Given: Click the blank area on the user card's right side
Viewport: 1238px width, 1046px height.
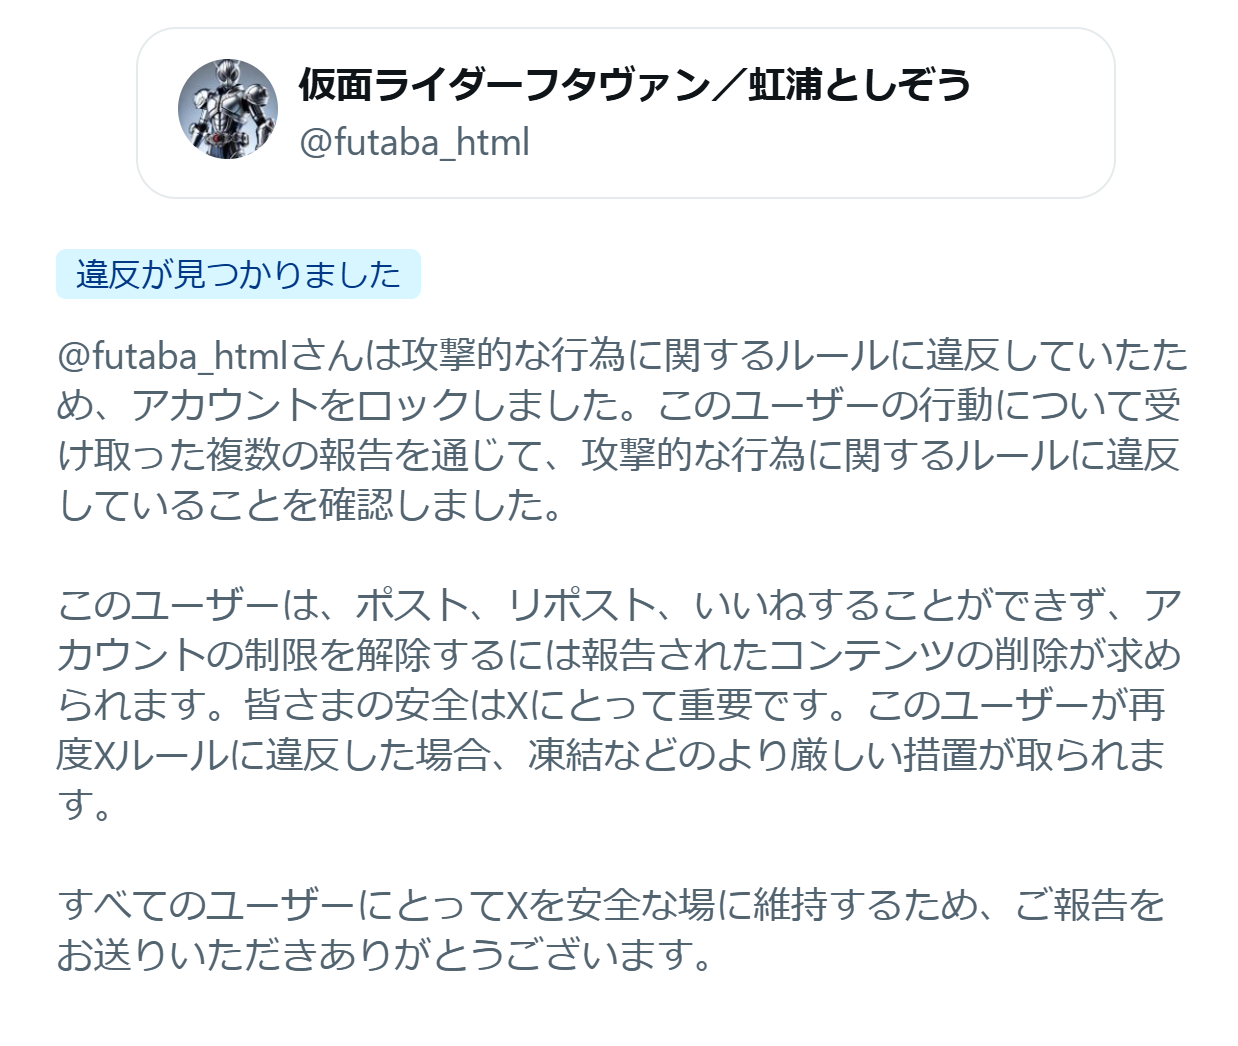Looking at the screenshot, I should [1040, 113].
